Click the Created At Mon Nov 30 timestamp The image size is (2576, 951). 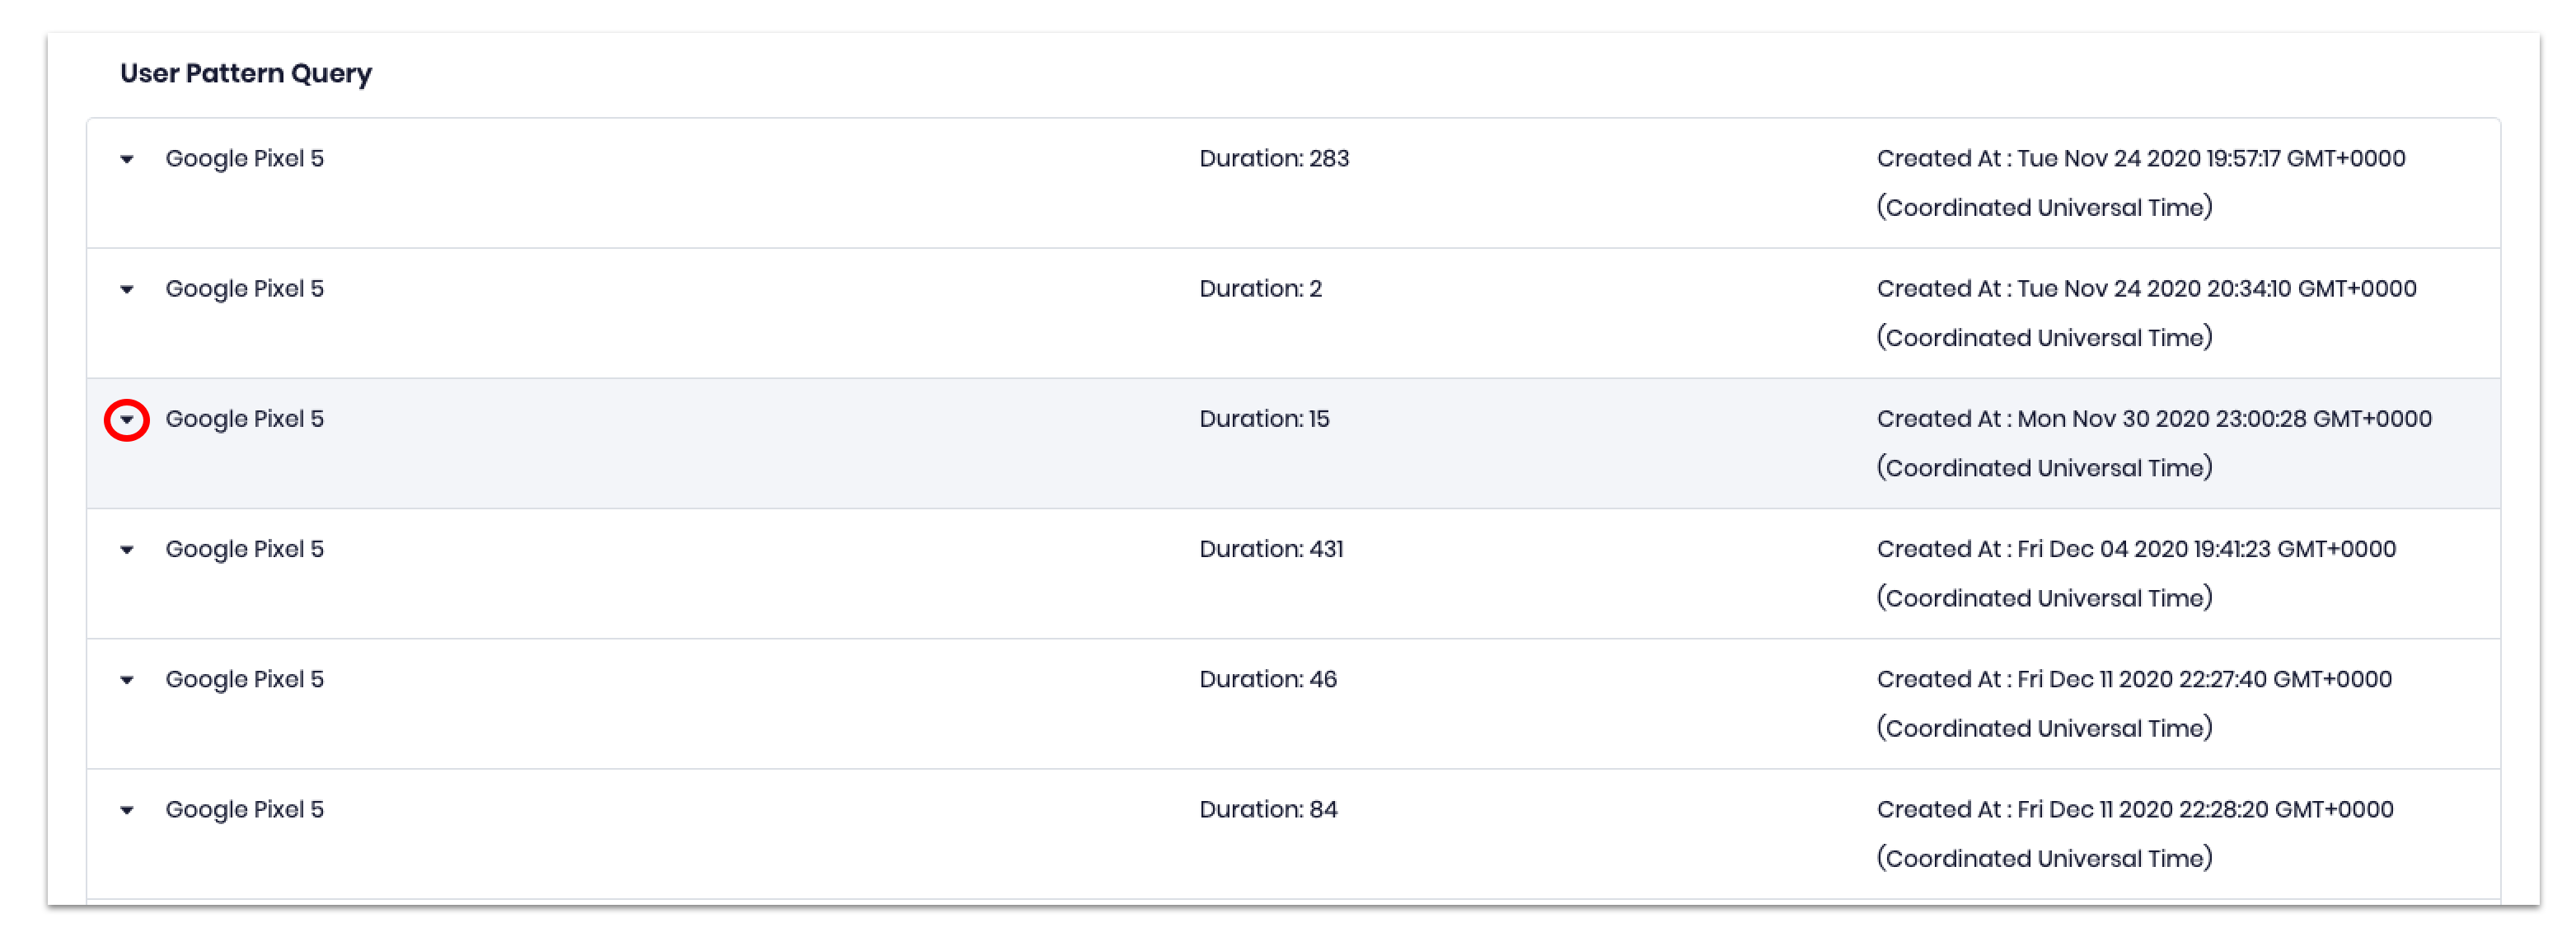click(x=2154, y=419)
